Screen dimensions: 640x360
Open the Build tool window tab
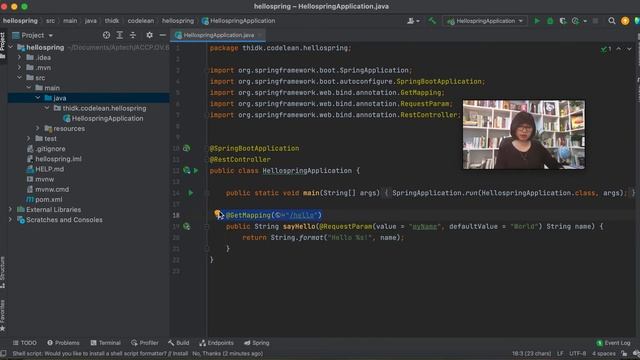click(178, 343)
